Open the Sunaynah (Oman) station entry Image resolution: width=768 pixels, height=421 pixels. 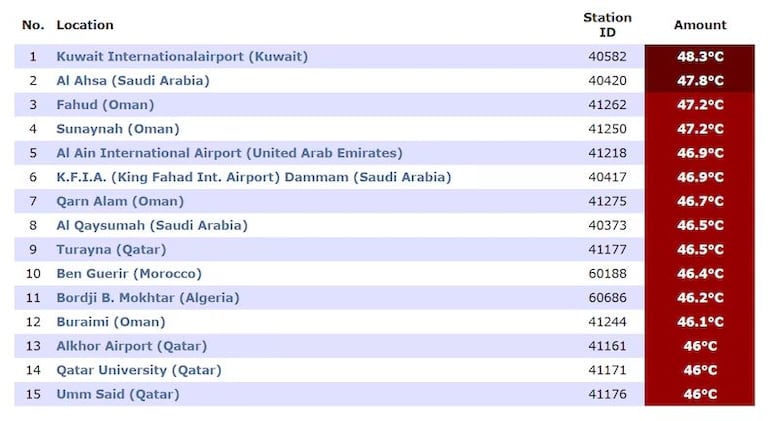click(118, 129)
